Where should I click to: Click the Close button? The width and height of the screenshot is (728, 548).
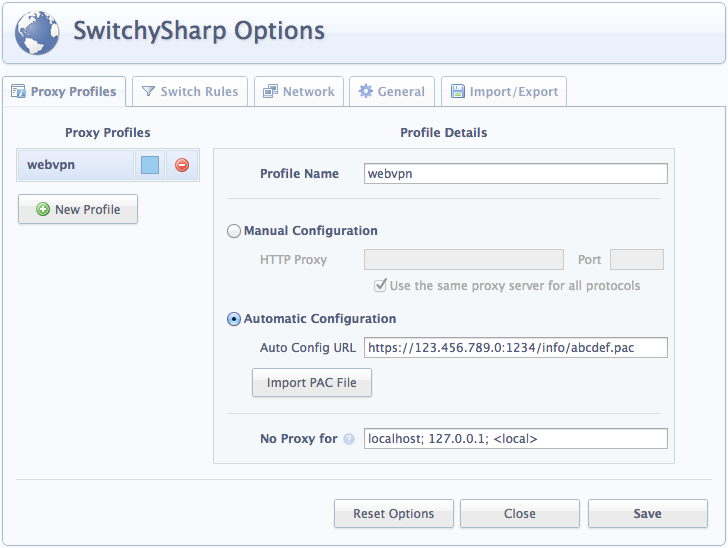[x=520, y=514]
